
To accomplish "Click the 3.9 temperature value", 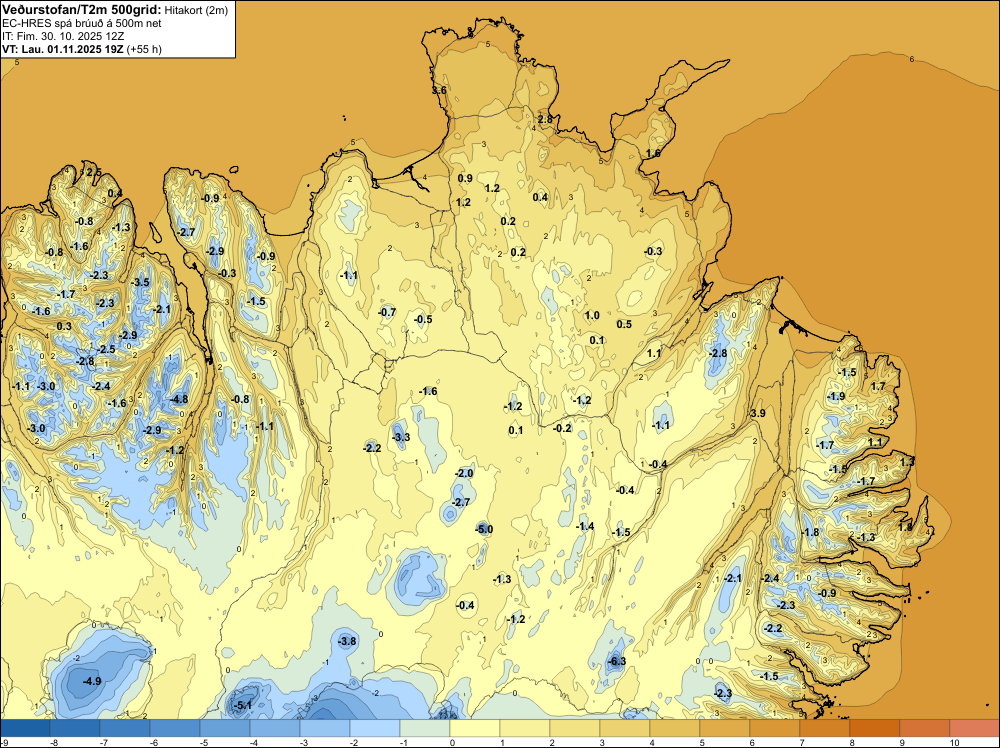I will [758, 413].
